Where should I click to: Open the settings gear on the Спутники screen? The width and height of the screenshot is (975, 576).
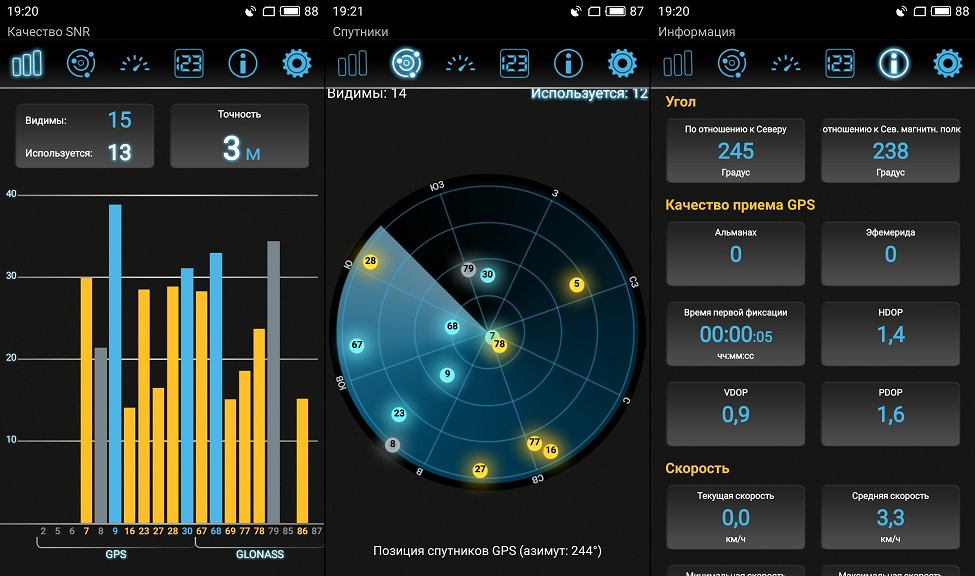[622, 63]
